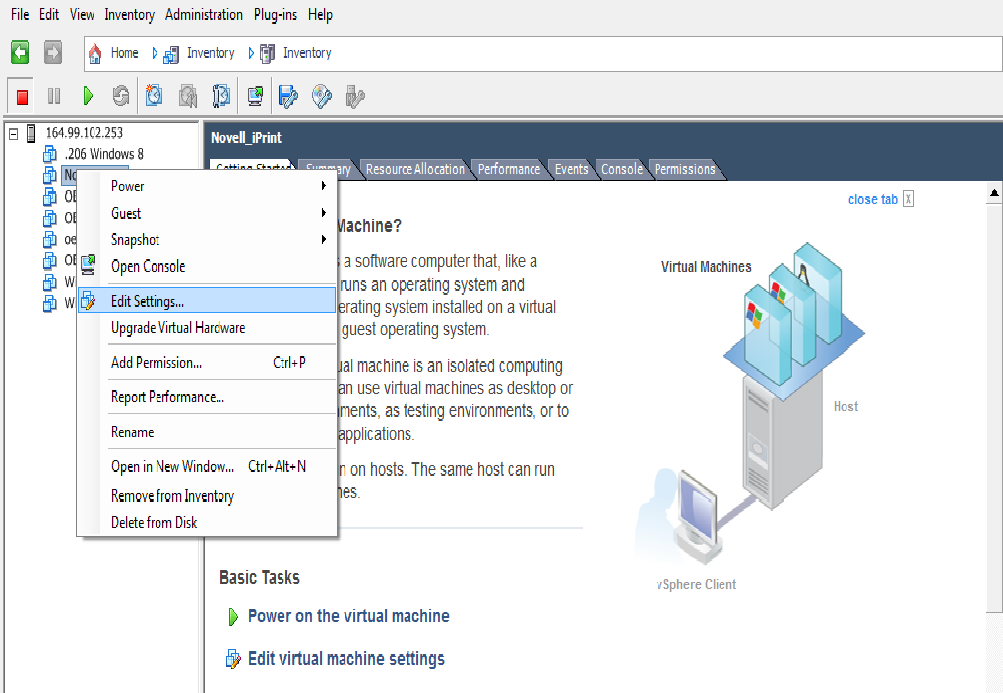Open the dropdown arrow between the two Inventory breadcrumbs
Screen dimensions: 1003x693
(x=251, y=53)
